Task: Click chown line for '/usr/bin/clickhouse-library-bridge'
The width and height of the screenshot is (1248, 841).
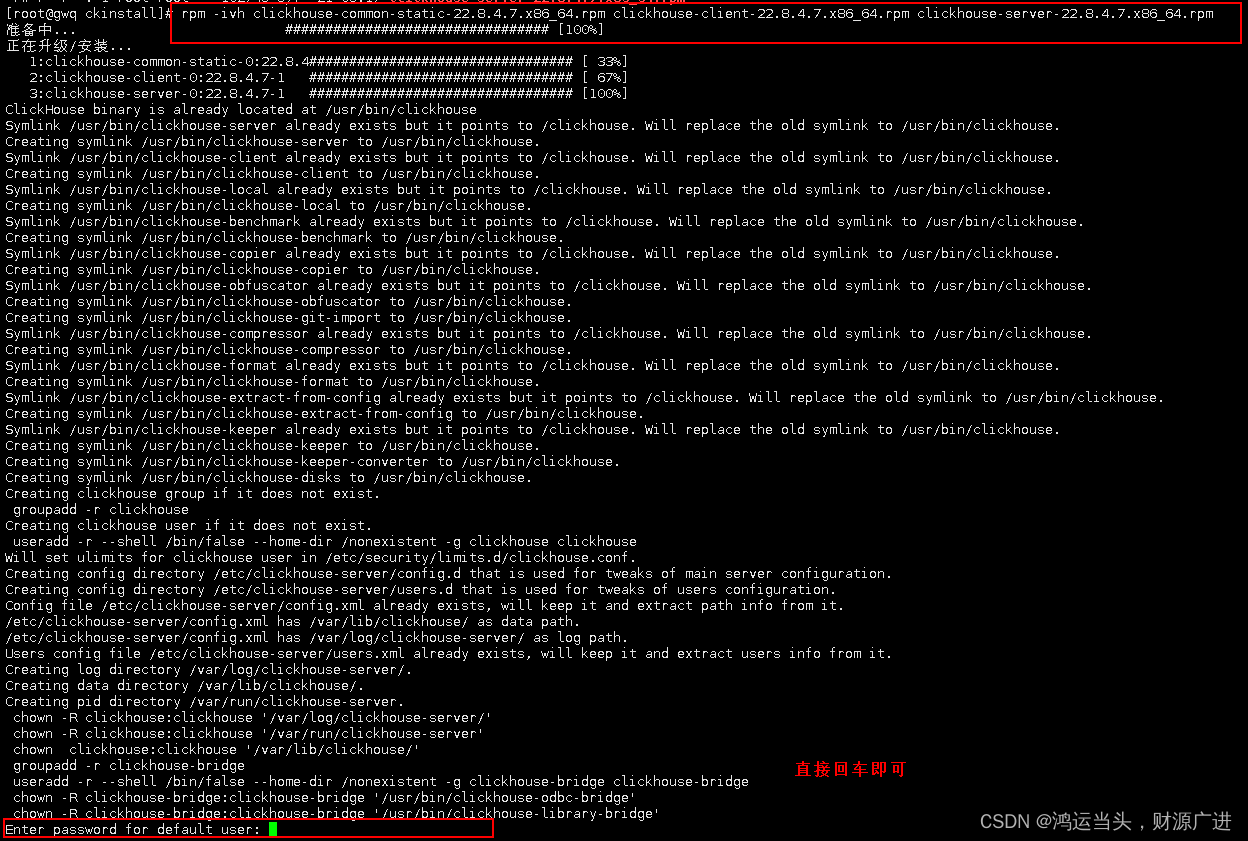Action: pyautogui.click(x=337, y=813)
